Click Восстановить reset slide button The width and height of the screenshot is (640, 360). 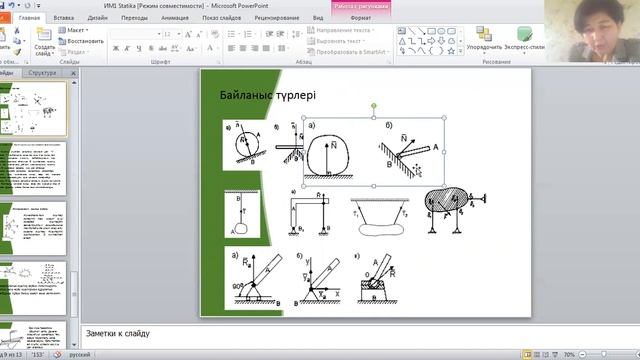81,41
